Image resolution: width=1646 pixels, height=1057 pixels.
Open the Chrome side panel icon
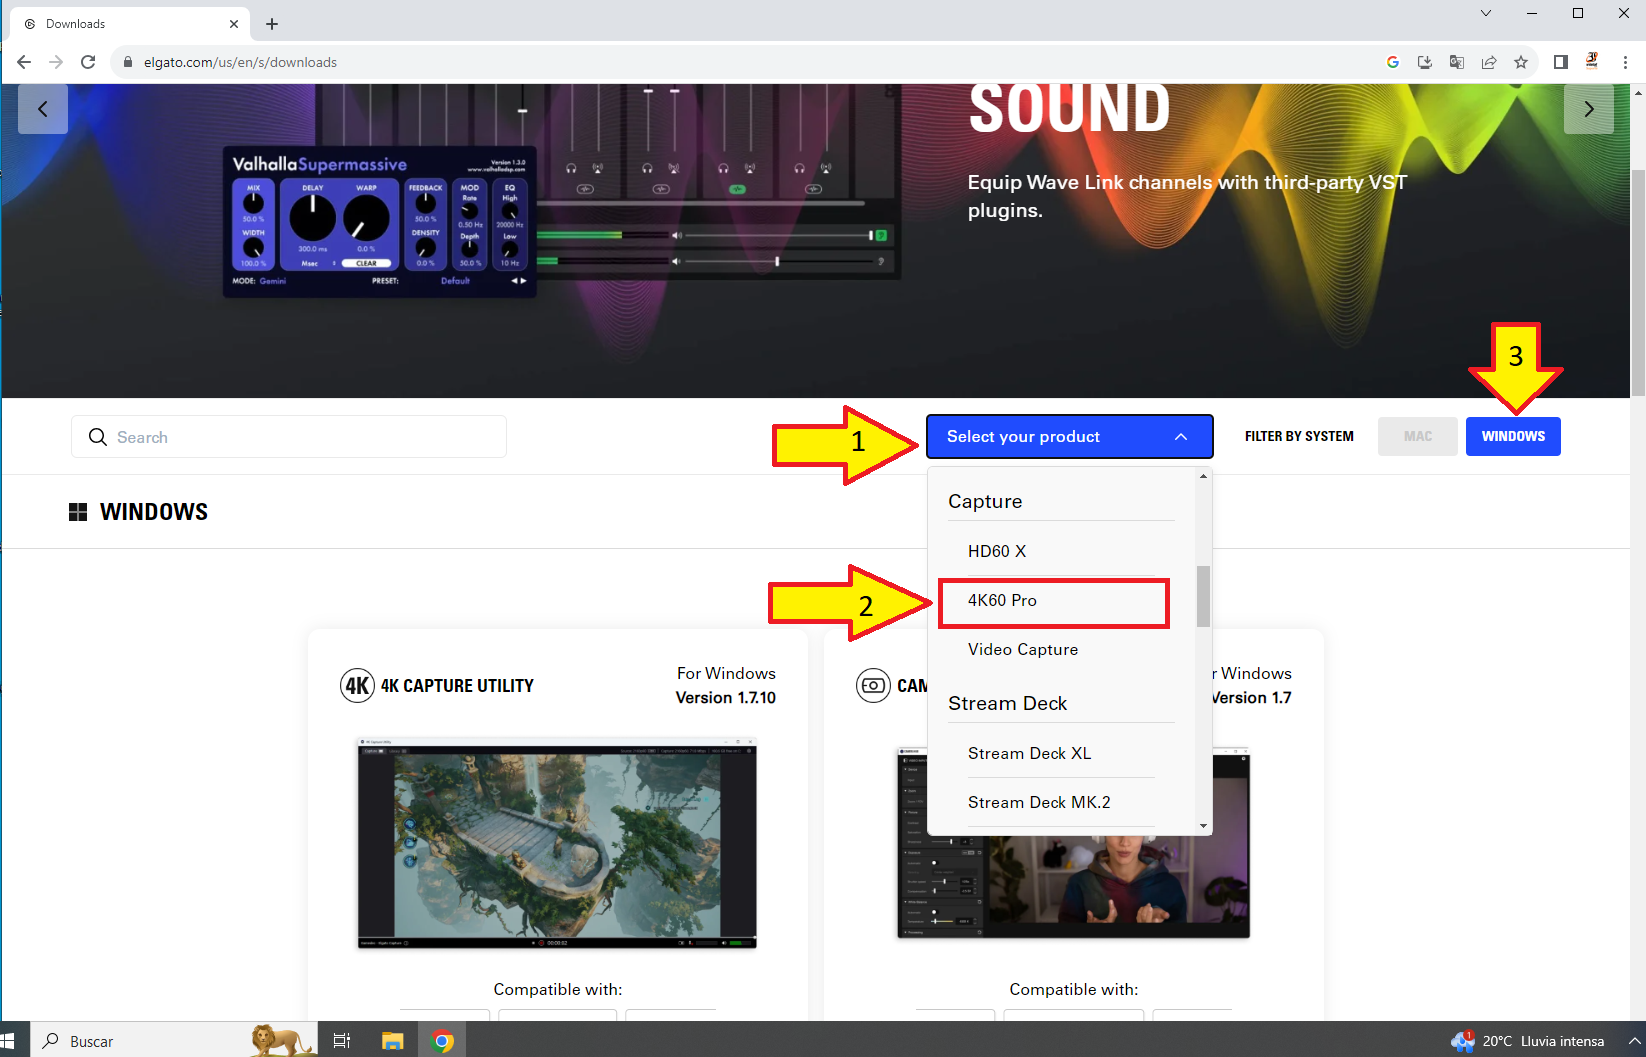tap(1560, 62)
